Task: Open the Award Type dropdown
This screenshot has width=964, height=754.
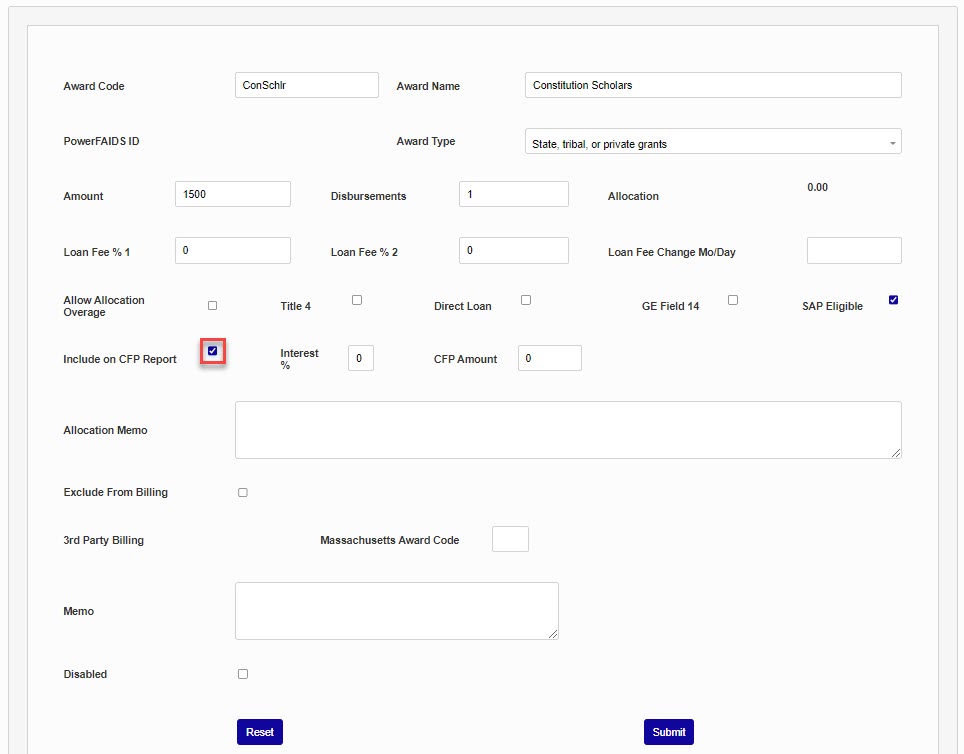Action: 712,142
